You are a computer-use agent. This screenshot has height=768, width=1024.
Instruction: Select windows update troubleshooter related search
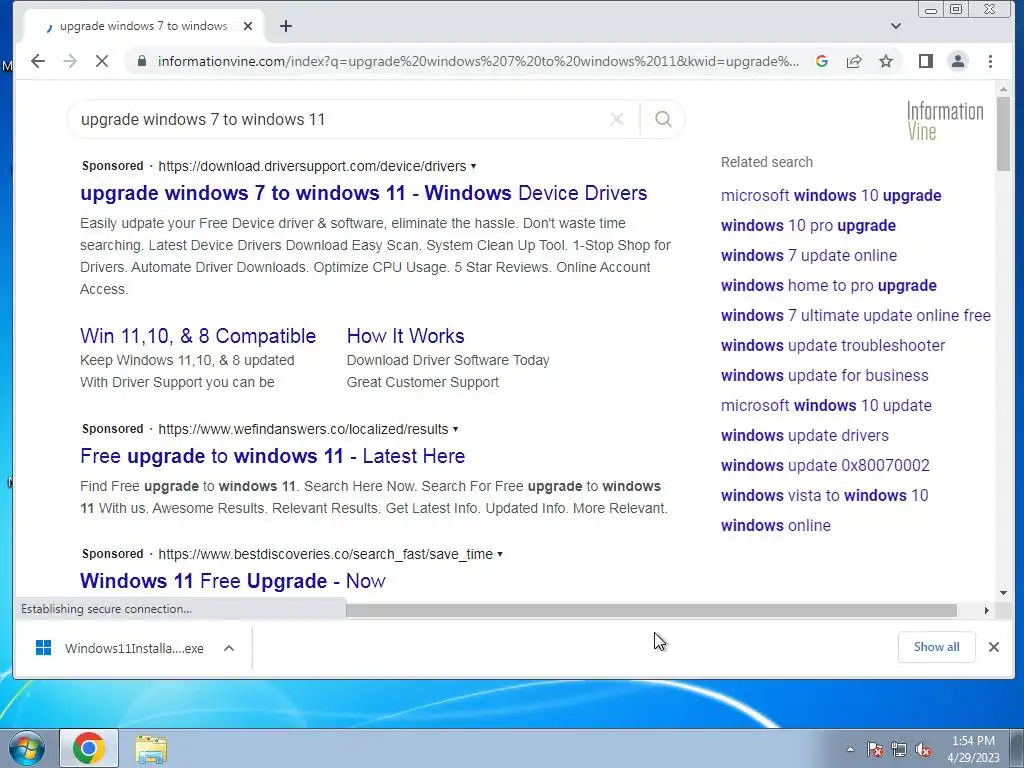833,345
